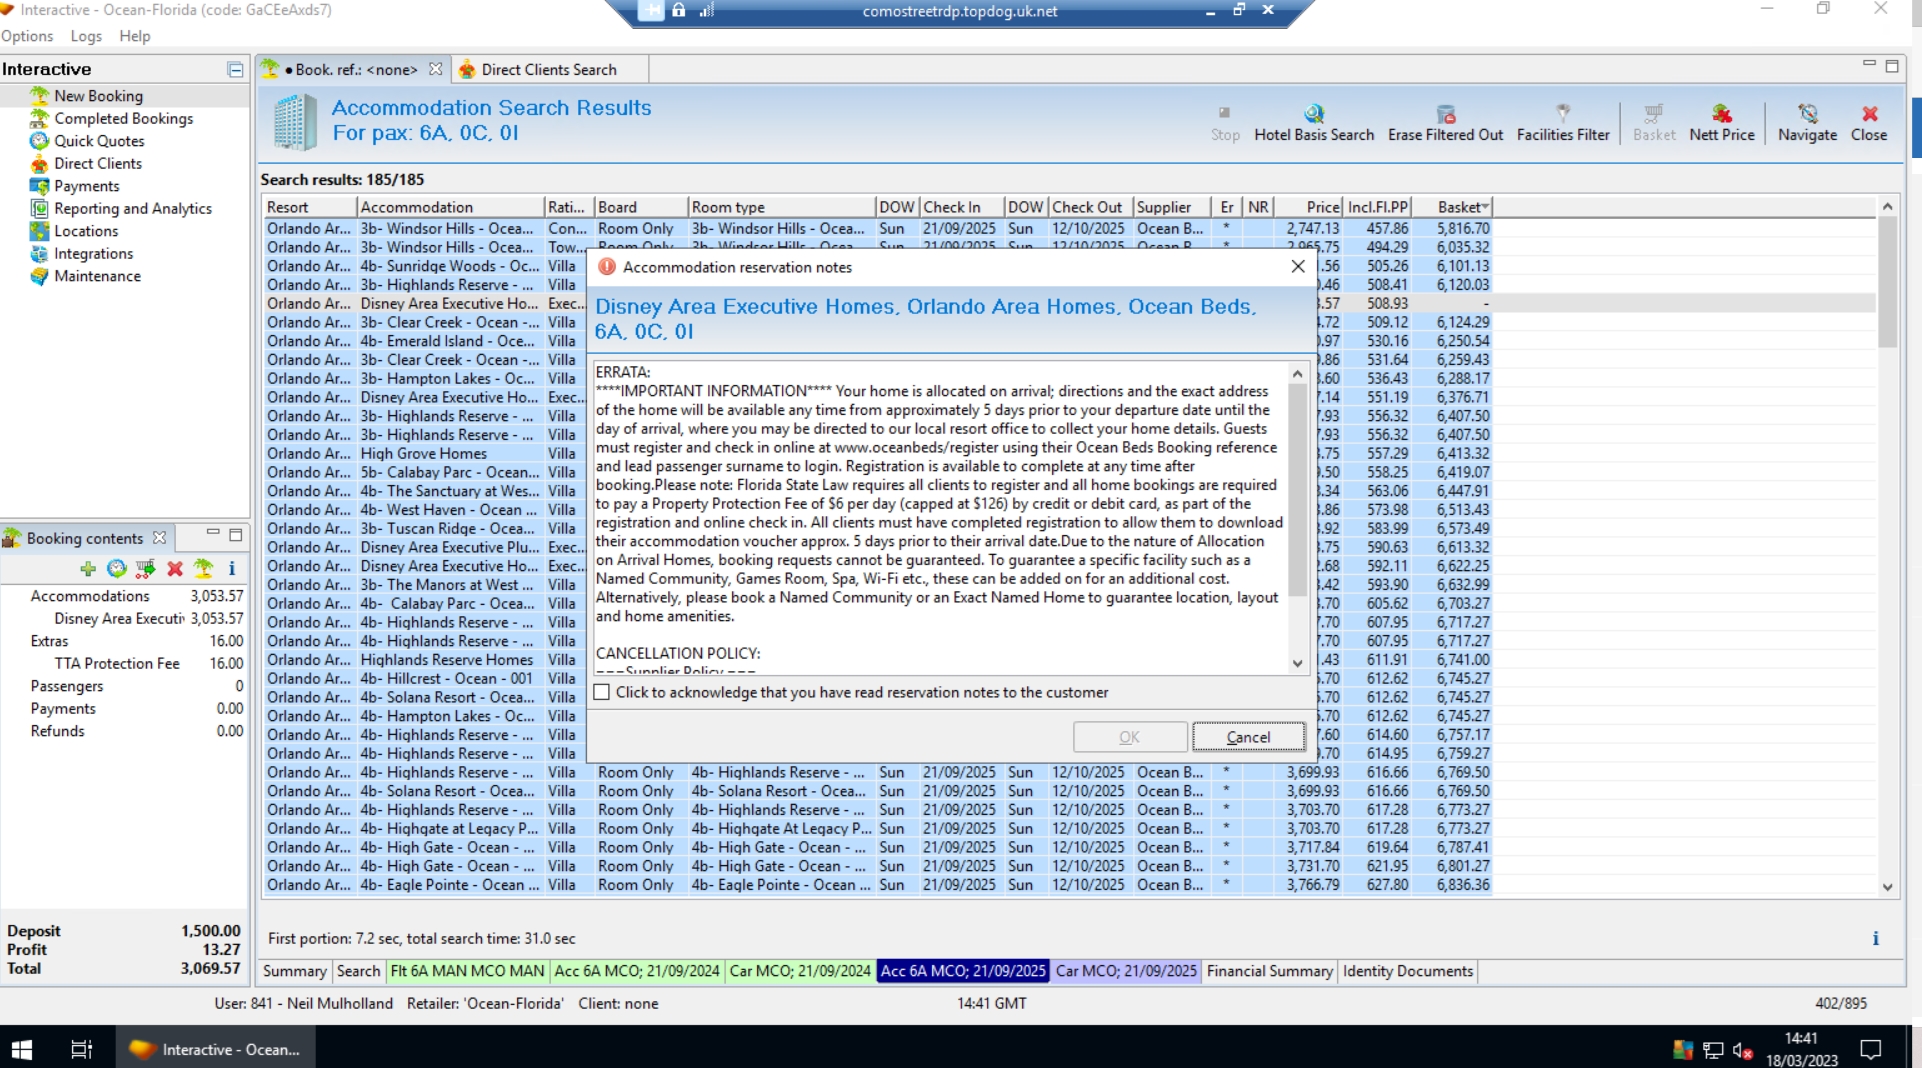Minimize the search results editor area
The width and height of the screenshot is (1922, 1068).
1868,65
